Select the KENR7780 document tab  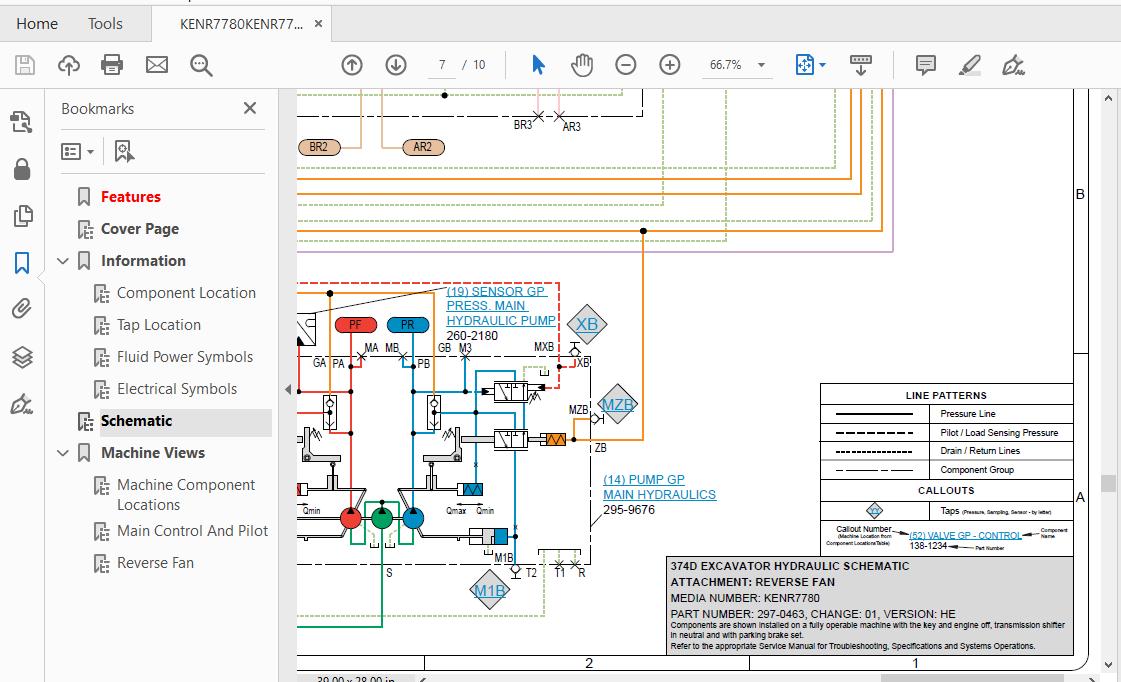coord(241,24)
